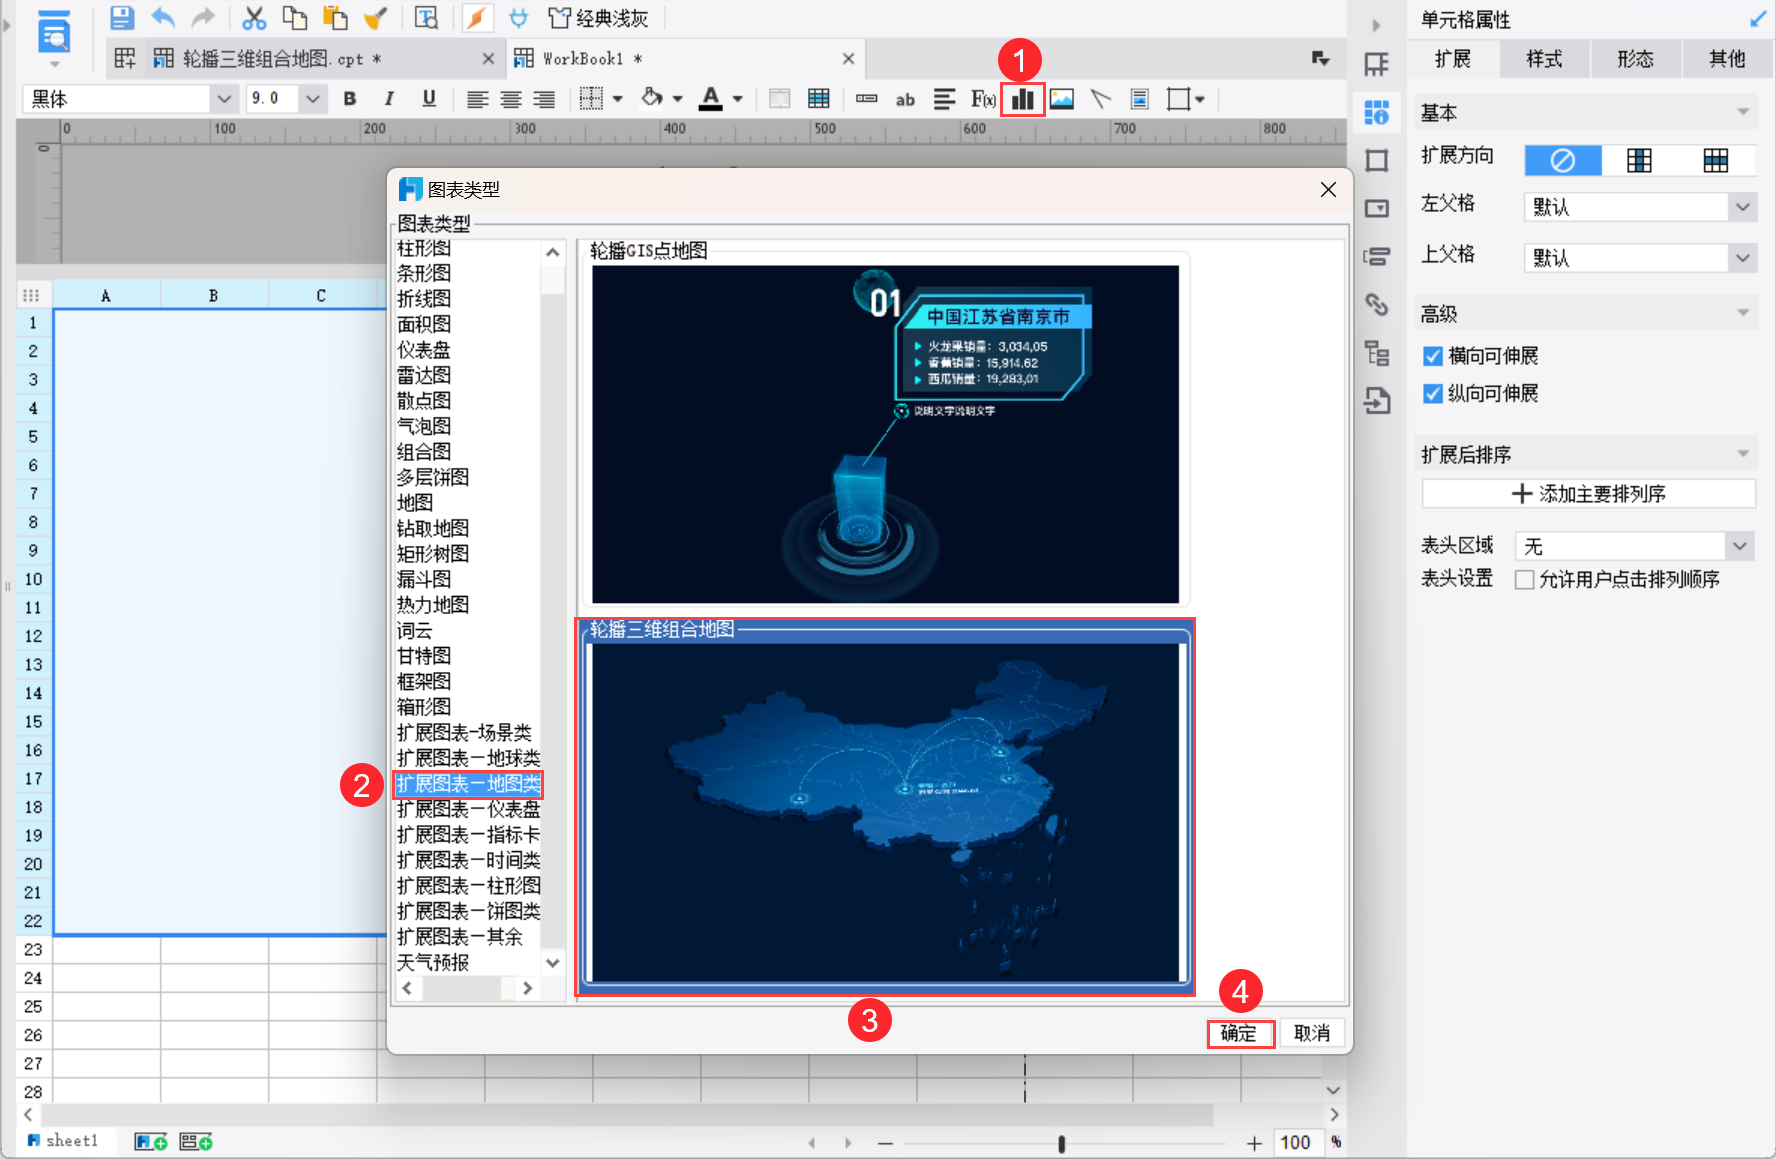Open the border style dropdown arrow
The image size is (1776, 1159).
pyautogui.click(x=618, y=99)
